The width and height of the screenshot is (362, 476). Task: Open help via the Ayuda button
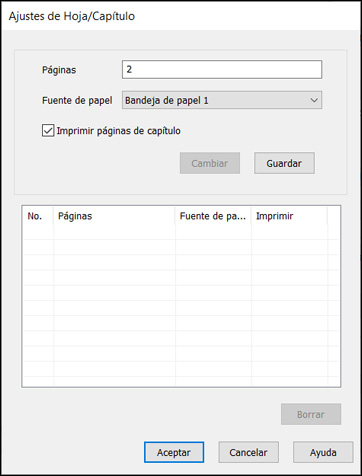(x=323, y=452)
